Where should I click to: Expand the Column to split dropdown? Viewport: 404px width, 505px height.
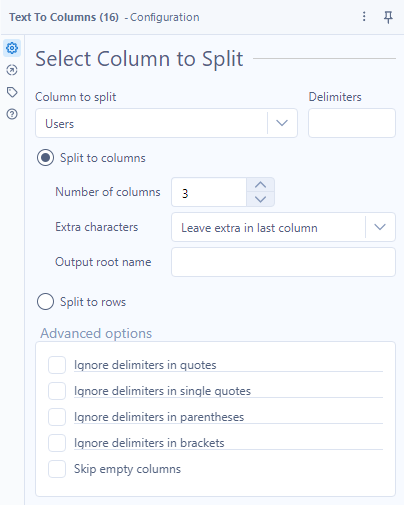tap(166, 123)
